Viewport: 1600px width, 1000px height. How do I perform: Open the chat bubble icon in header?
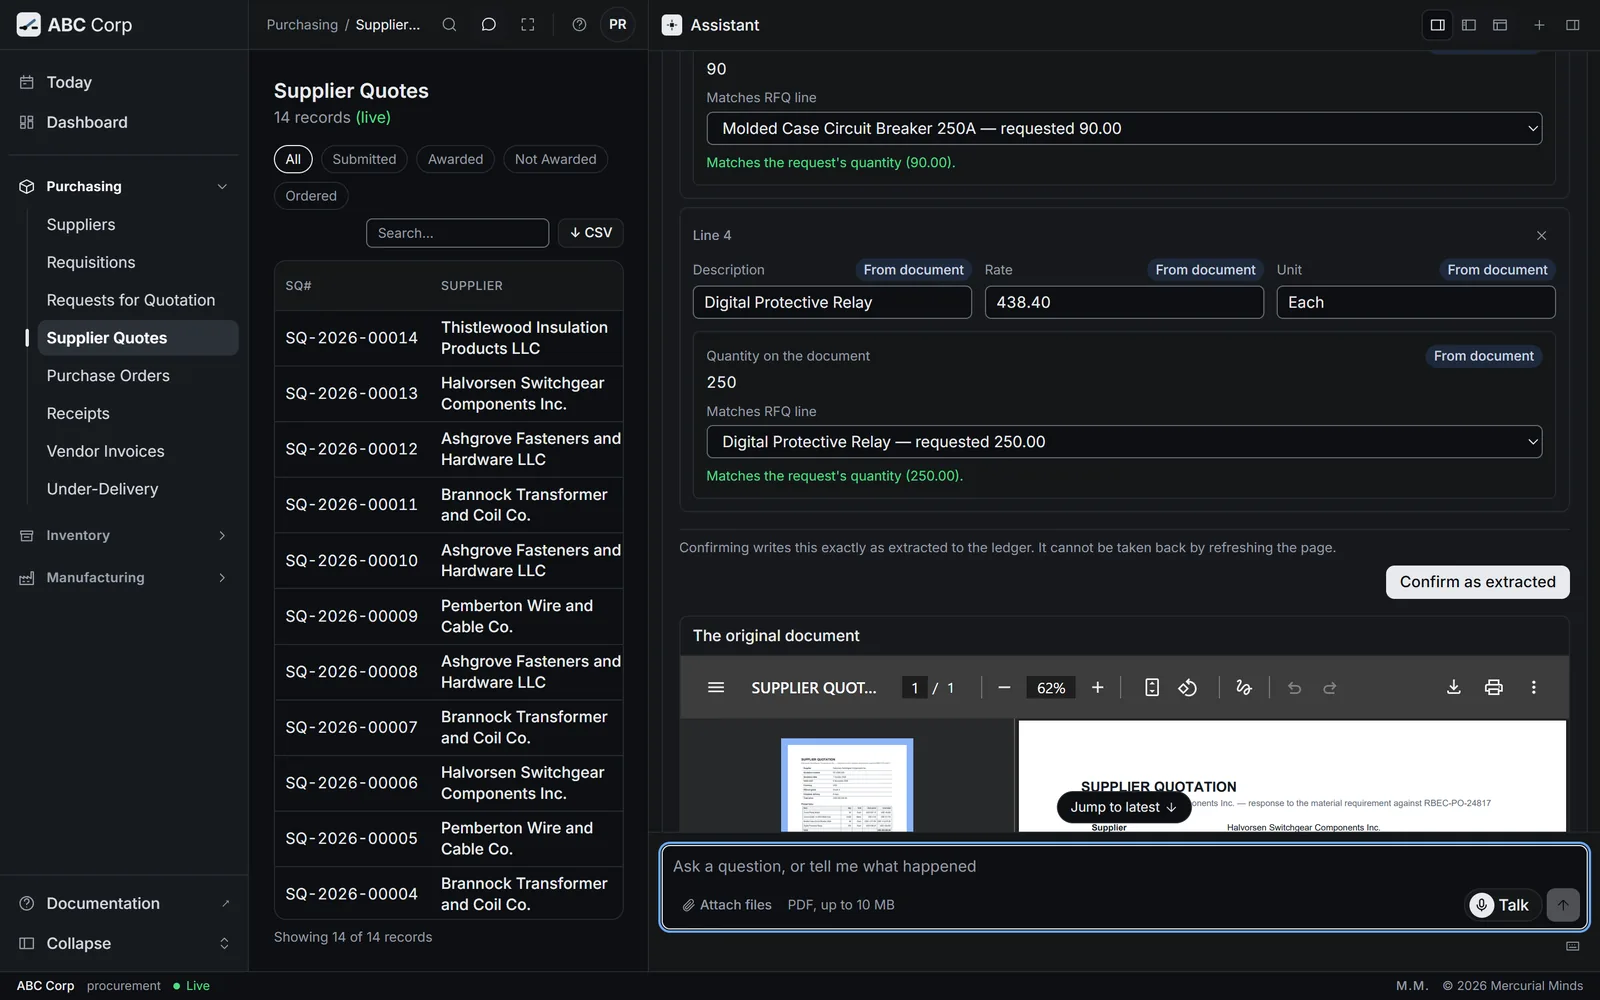pos(489,25)
